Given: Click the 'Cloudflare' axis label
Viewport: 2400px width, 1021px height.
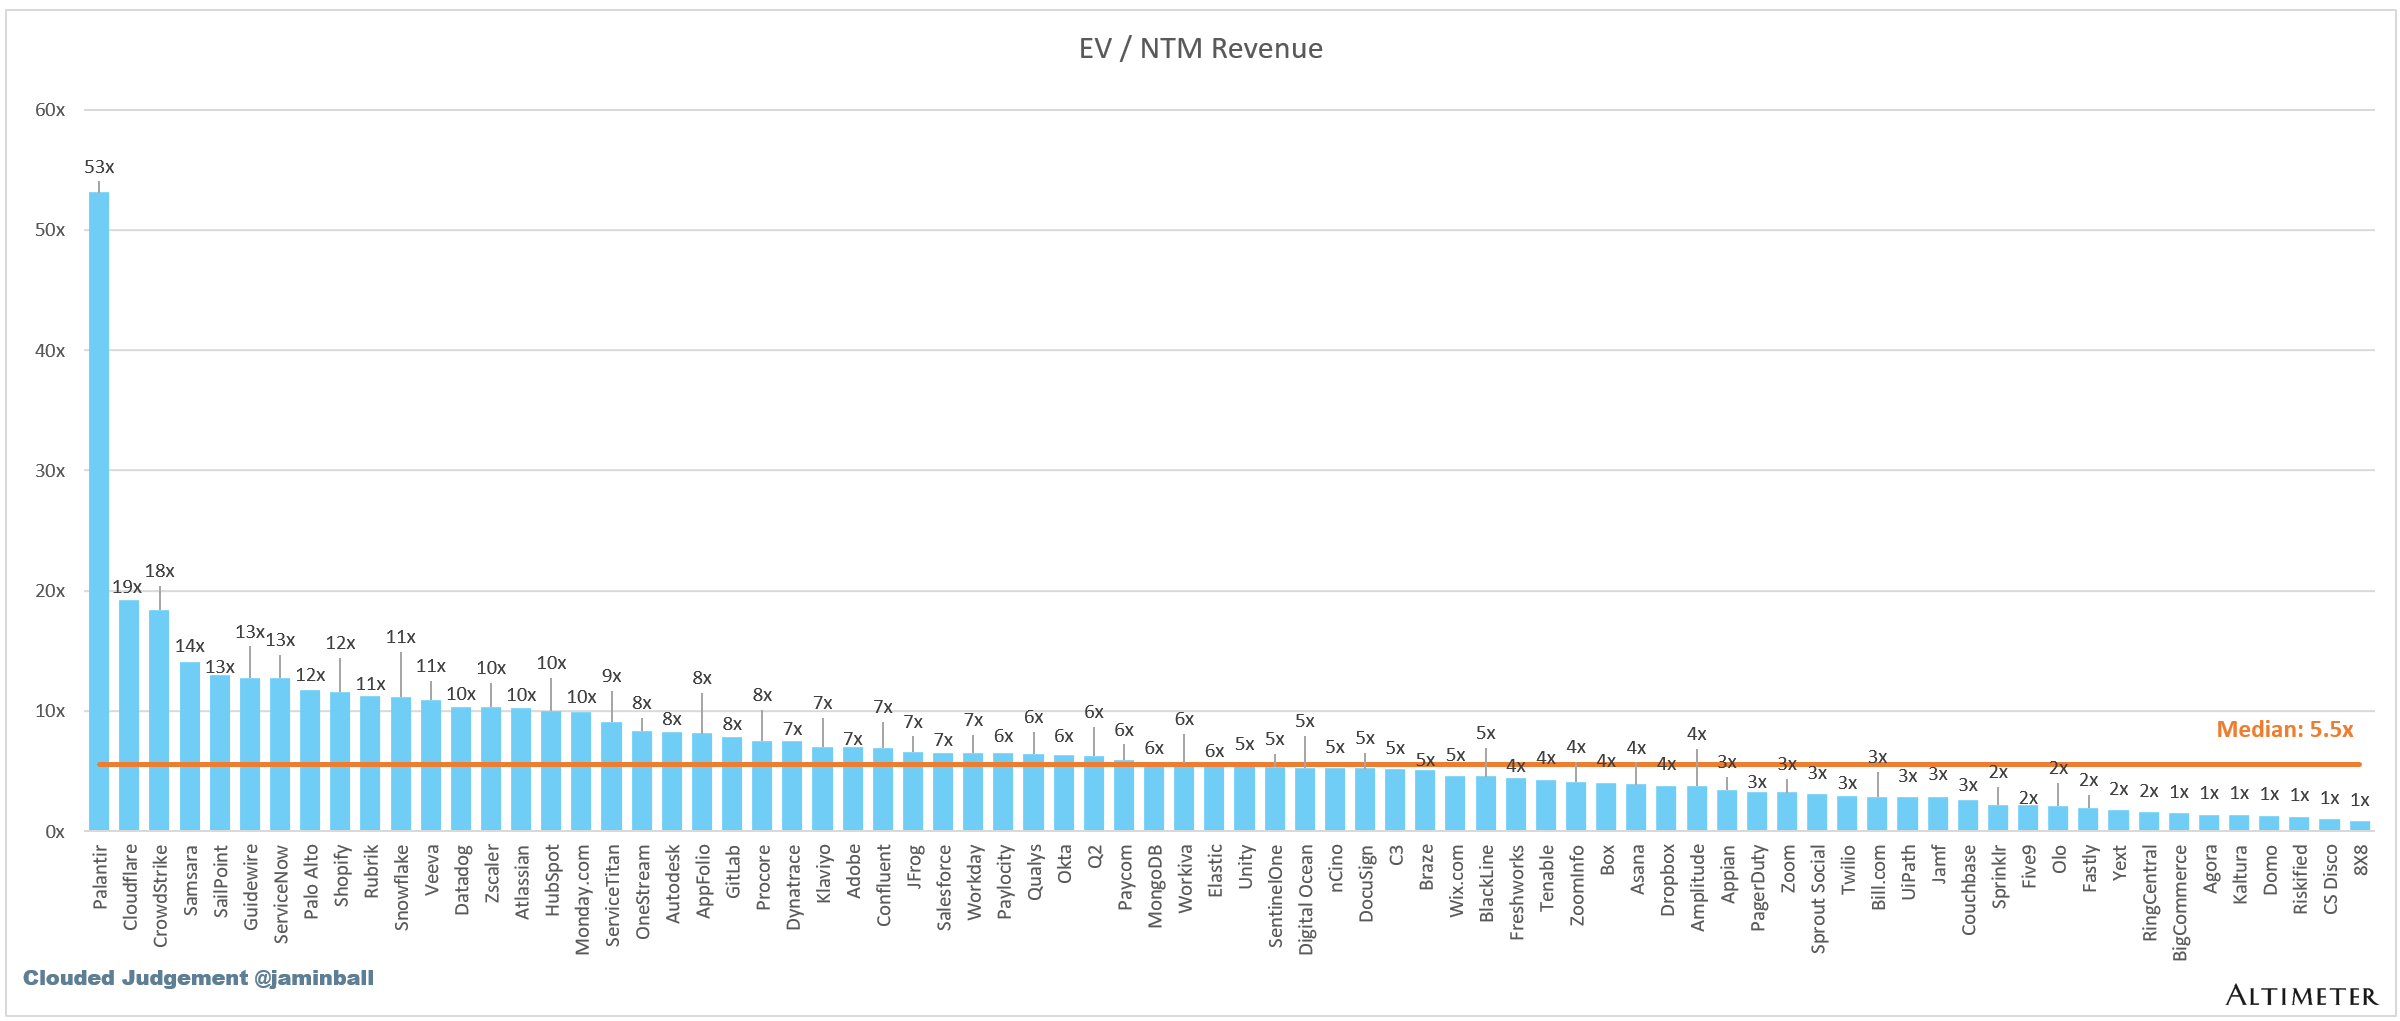Looking at the screenshot, I should [x=129, y=887].
